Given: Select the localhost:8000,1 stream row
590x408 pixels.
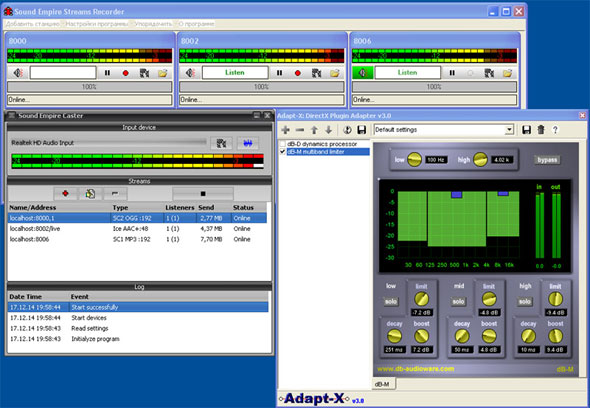Looking at the screenshot, I should click(137, 218).
